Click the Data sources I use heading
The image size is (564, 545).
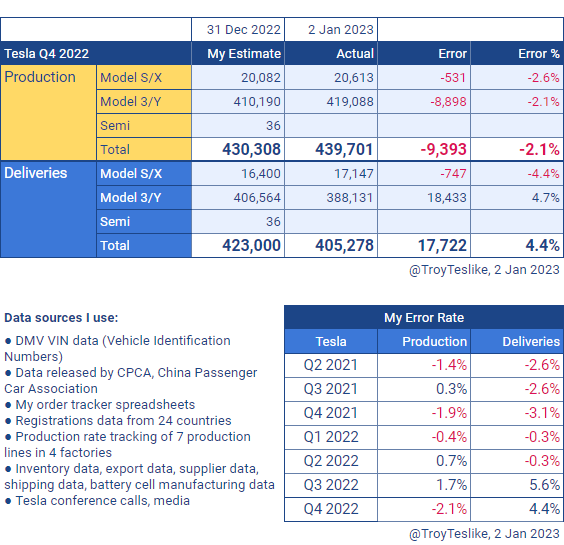click(61, 318)
